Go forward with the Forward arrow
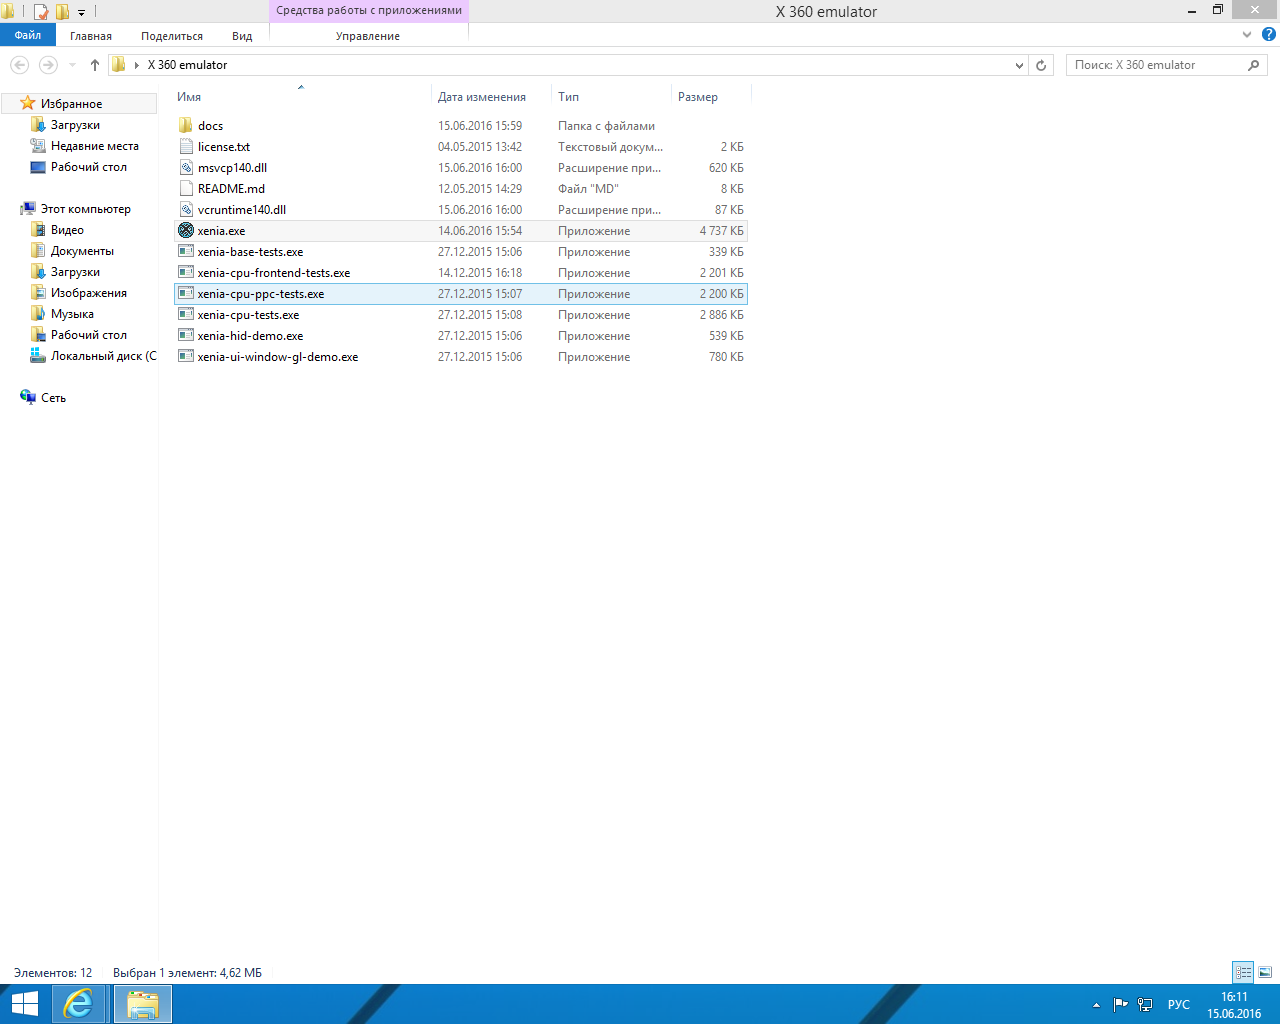 tap(48, 65)
